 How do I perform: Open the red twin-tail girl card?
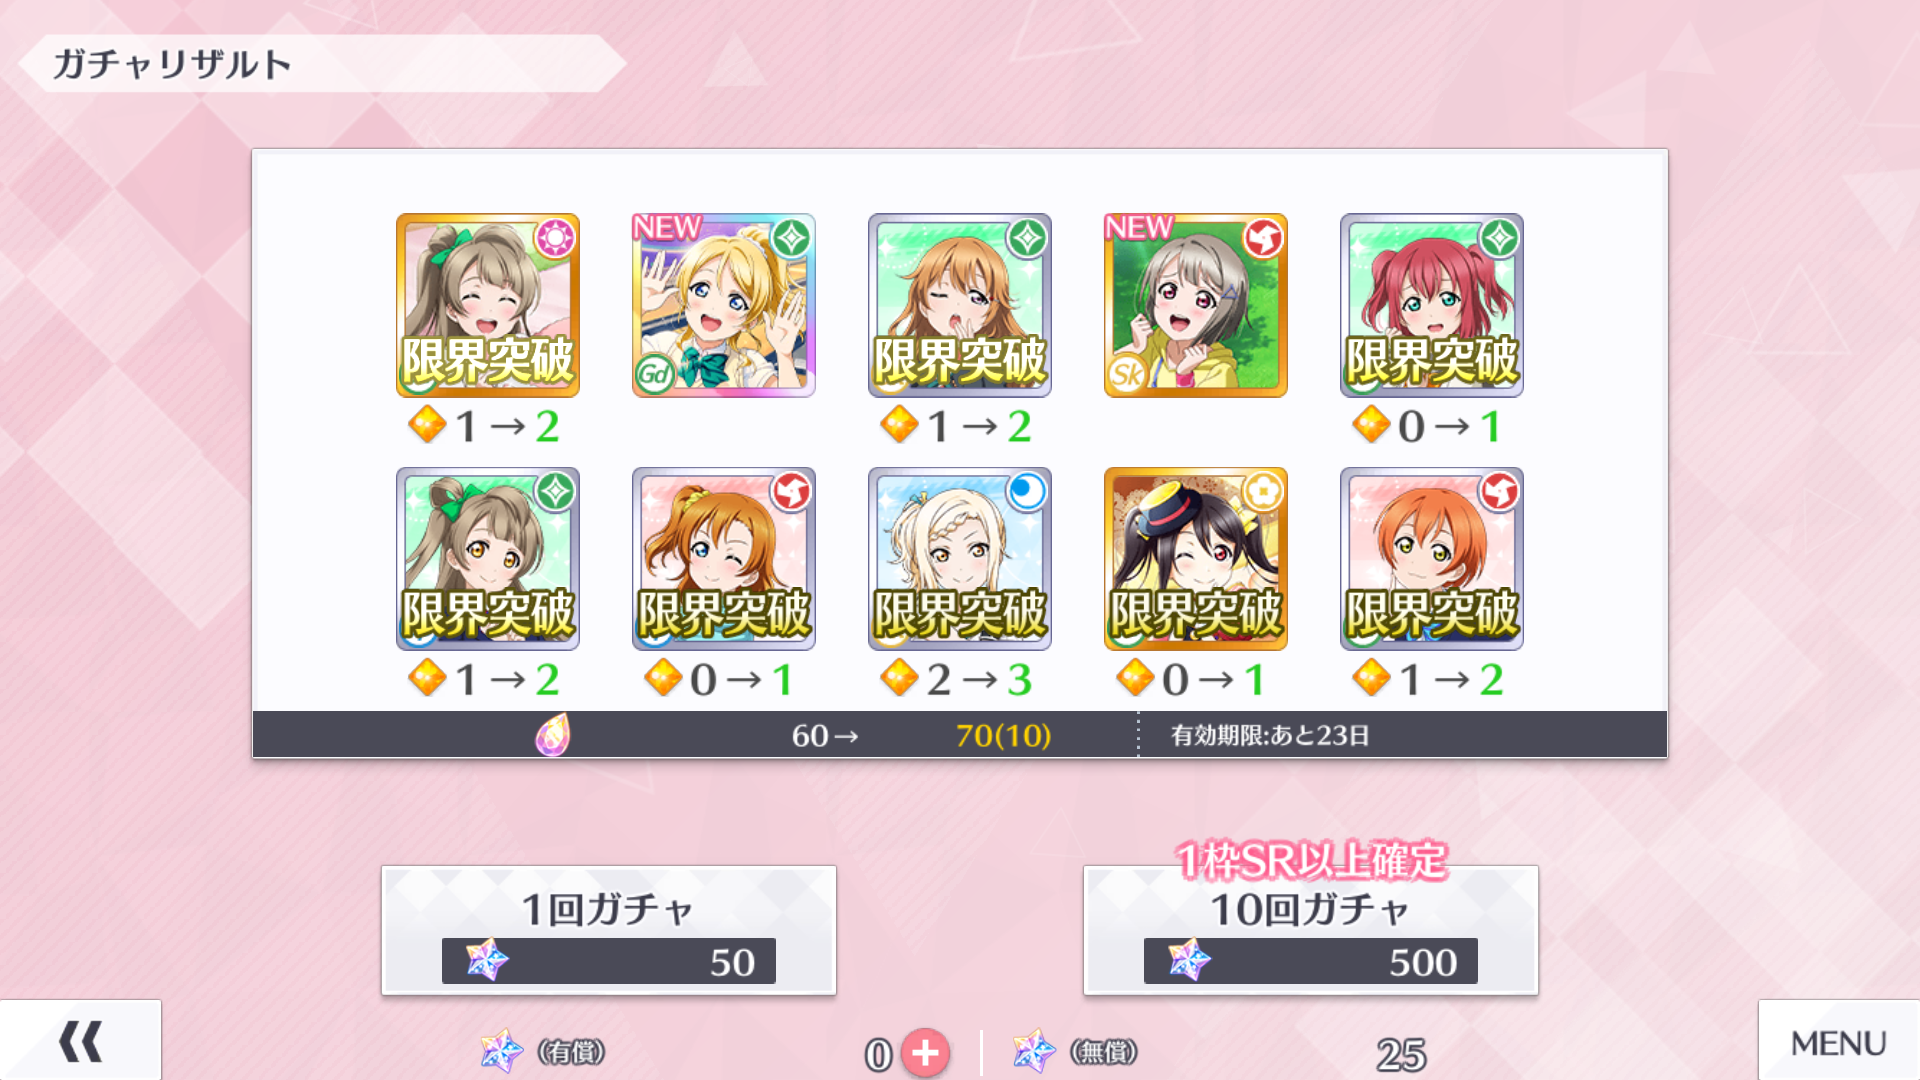point(1432,305)
